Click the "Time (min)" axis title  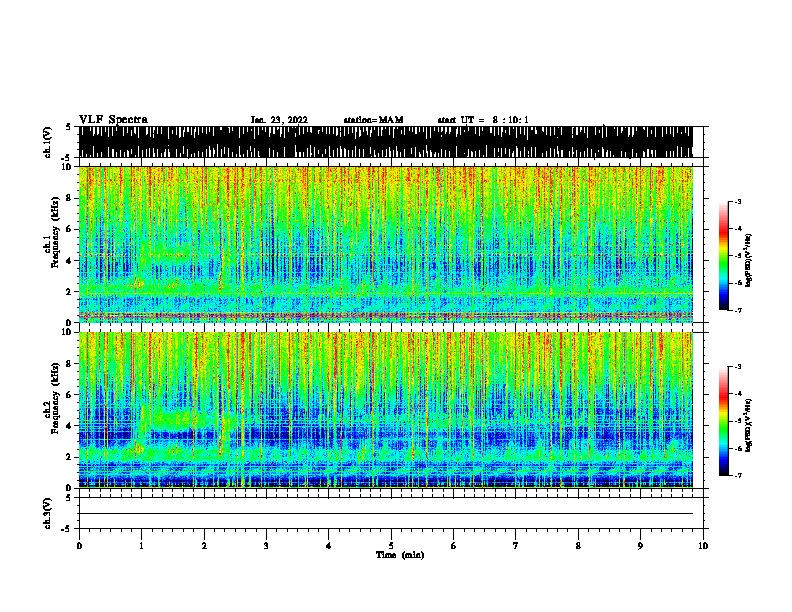[400, 555]
